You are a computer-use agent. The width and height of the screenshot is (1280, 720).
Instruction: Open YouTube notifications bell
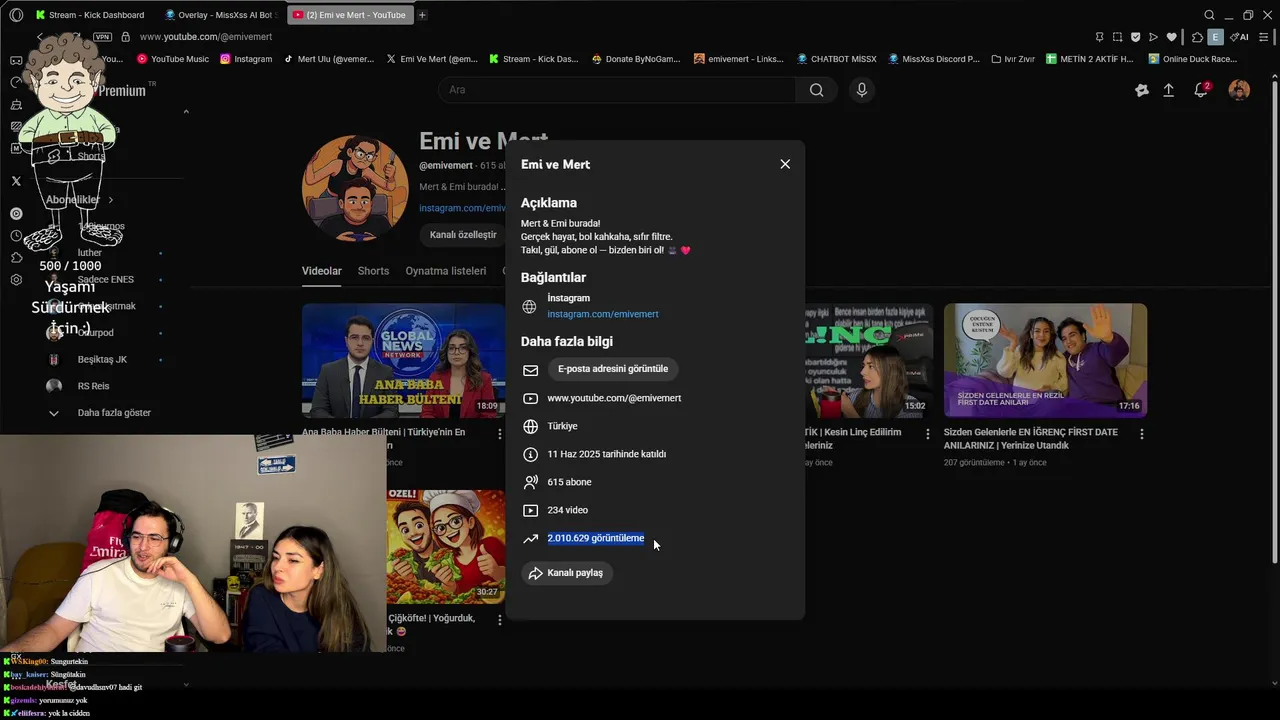1202,90
